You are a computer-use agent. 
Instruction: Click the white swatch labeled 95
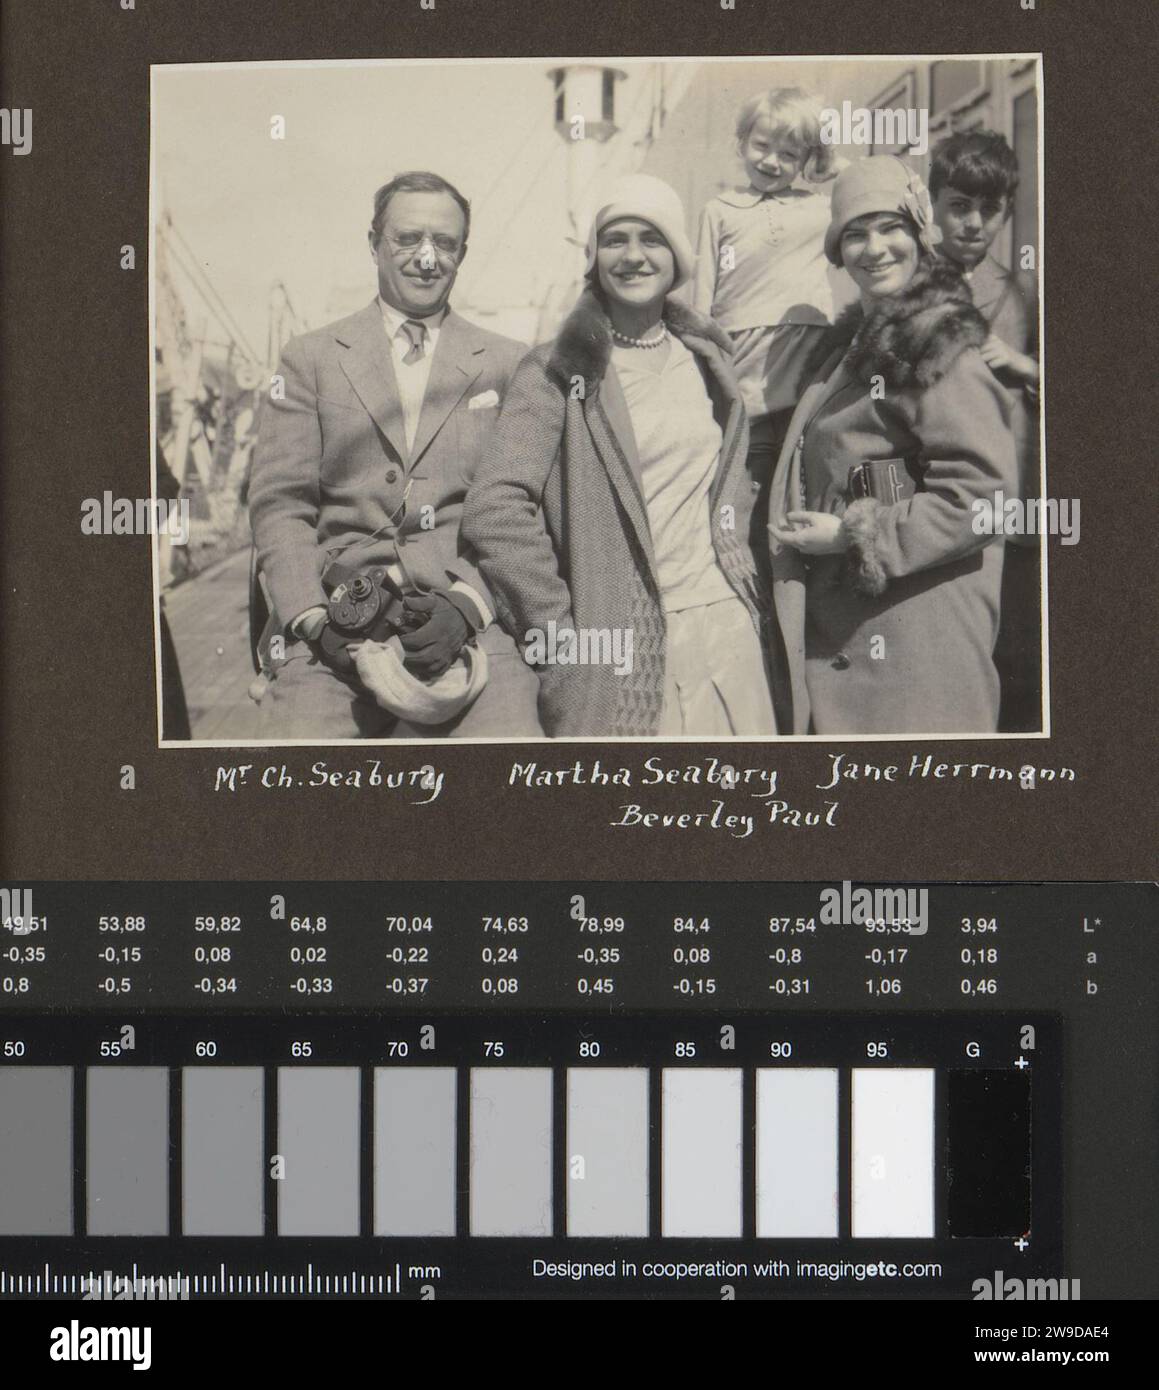point(893,1151)
